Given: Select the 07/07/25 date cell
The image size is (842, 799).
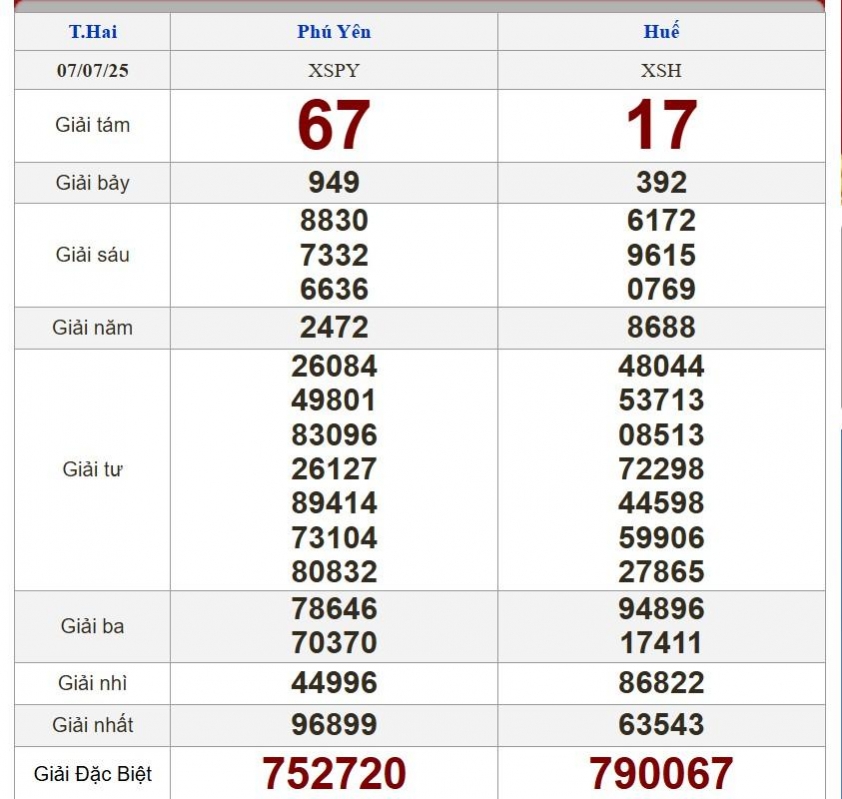Looking at the screenshot, I should pos(93,71).
